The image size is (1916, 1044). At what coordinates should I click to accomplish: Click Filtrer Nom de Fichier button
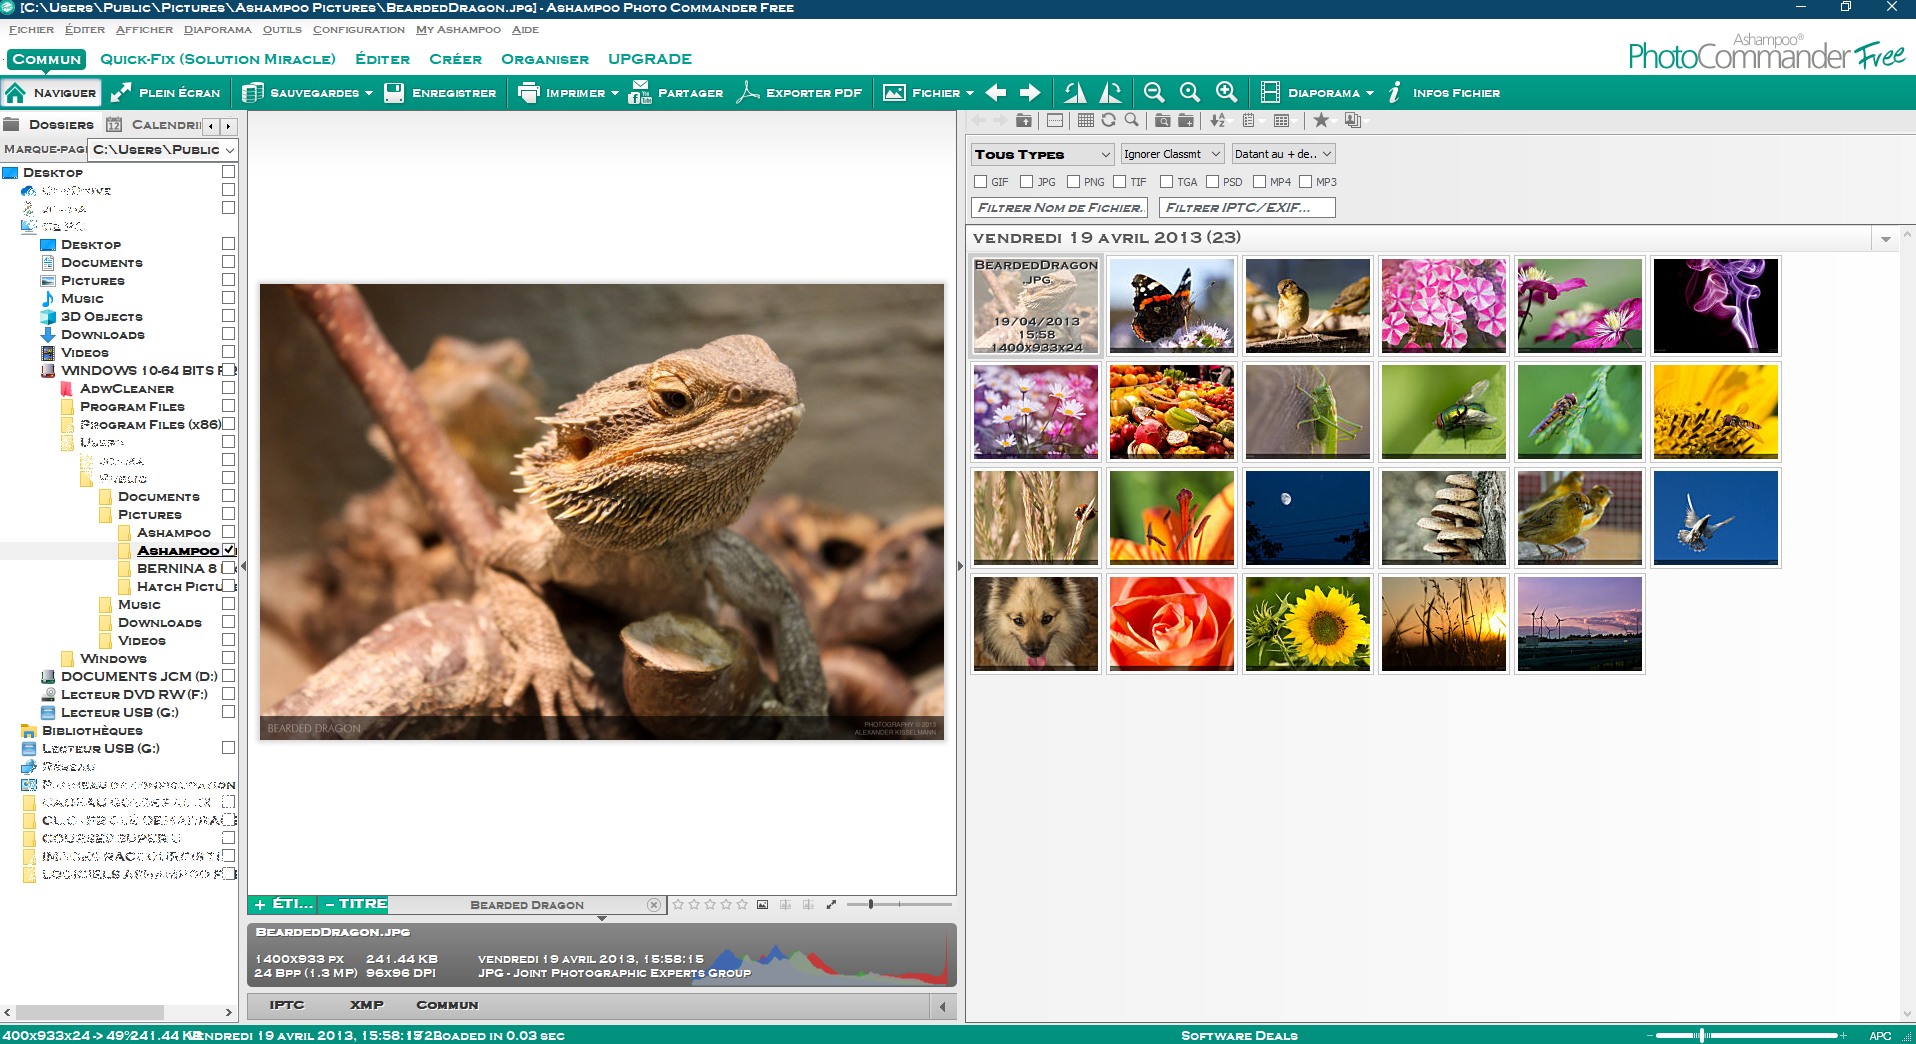click(1059, 208)
